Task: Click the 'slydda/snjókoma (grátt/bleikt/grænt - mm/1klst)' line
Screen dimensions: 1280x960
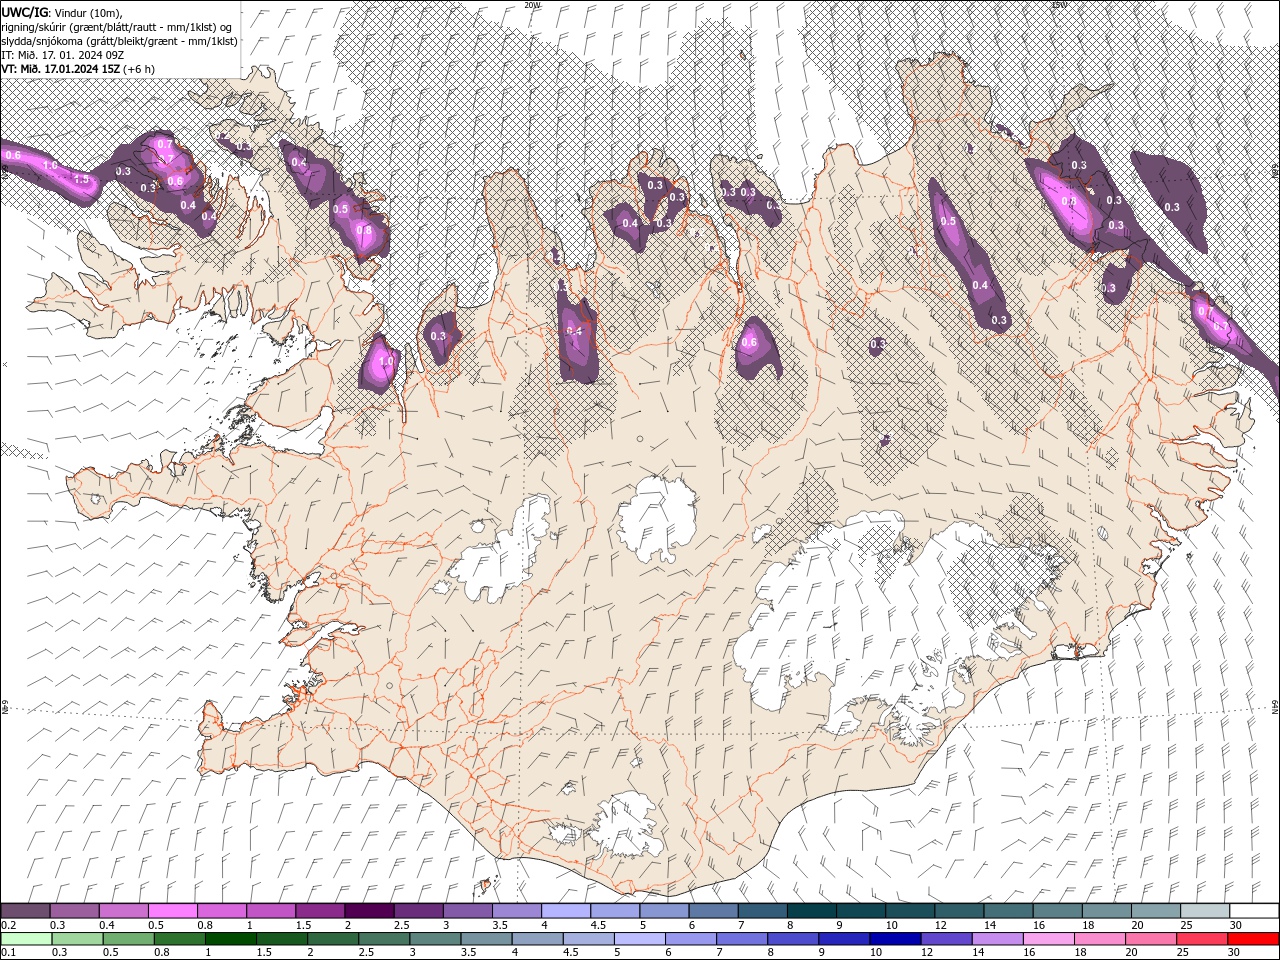Action: [119, 41]
